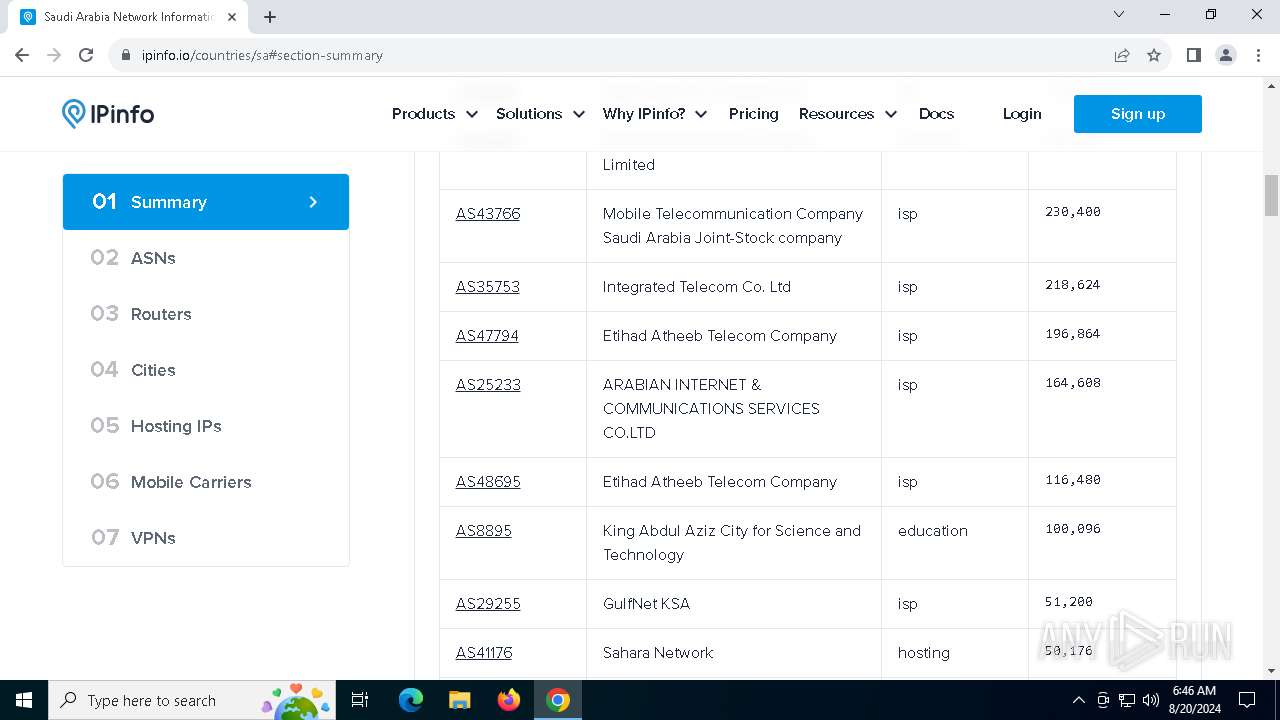
Task: Share this page icon in address bar
Action: [1122, 55]
